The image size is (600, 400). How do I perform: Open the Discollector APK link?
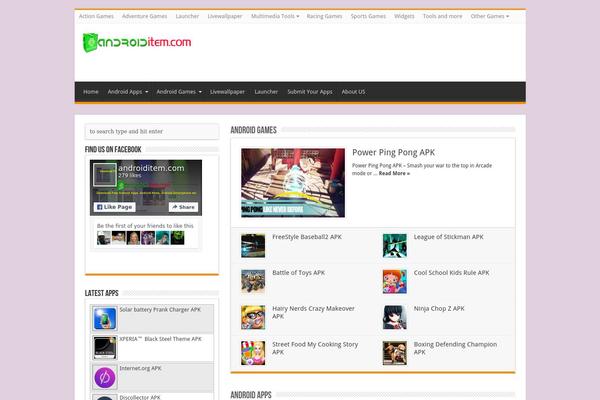(x=140, y=397)
